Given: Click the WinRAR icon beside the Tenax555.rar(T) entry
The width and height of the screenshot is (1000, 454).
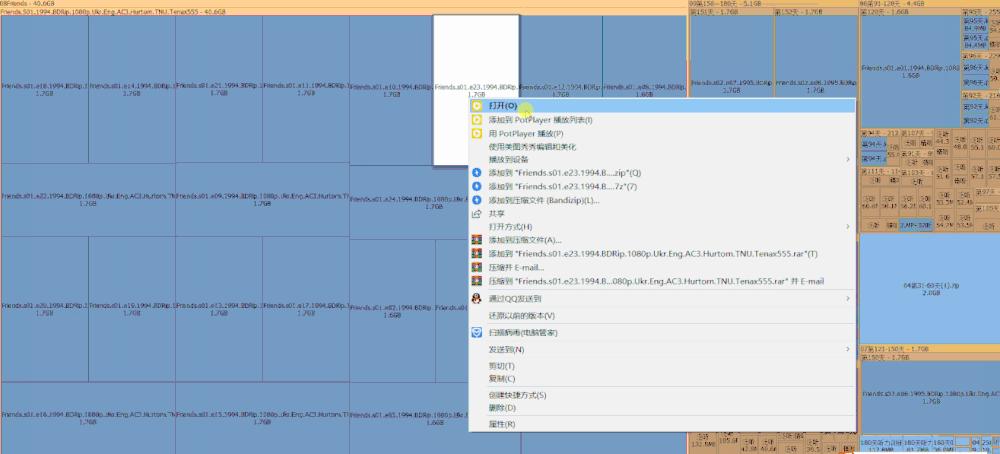Looking at the screenshot, I should pyautogui.click(x=476, y=254).
